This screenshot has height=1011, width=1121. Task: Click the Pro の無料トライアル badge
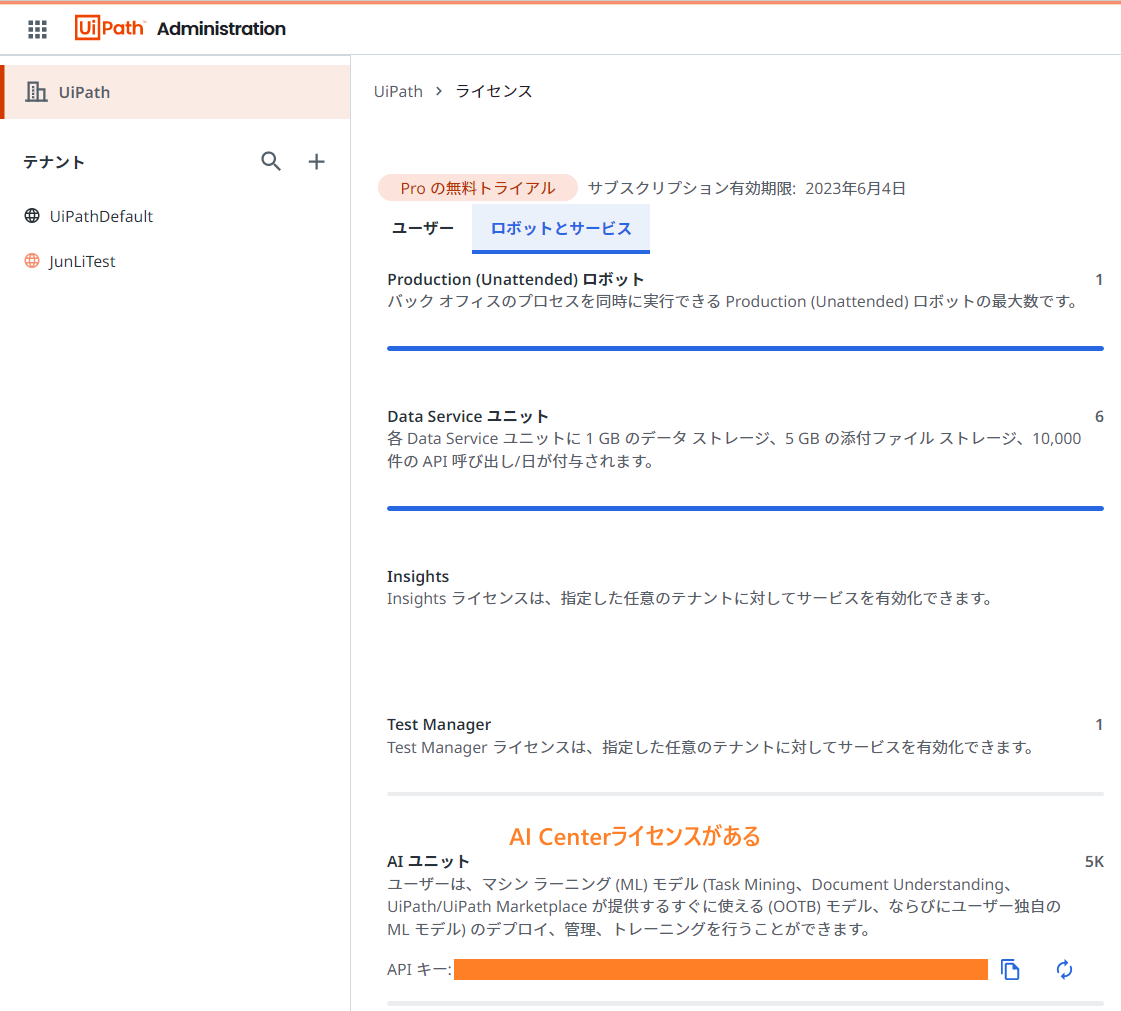(x=477, y=187)
